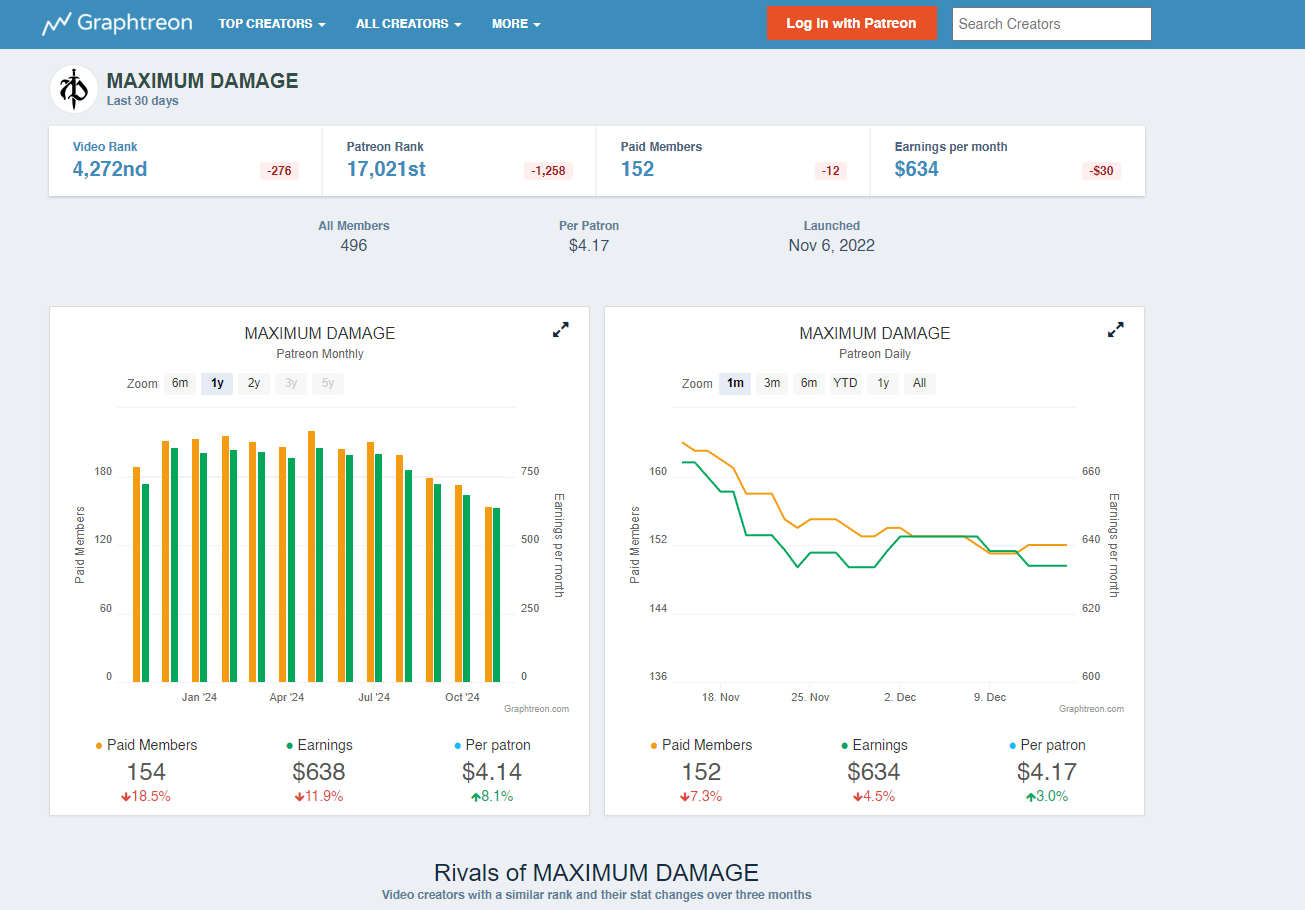Viewport: 1305px width, 910px height.
Task: Click the $634 earnings per month value
Action: tap(917, 169)
